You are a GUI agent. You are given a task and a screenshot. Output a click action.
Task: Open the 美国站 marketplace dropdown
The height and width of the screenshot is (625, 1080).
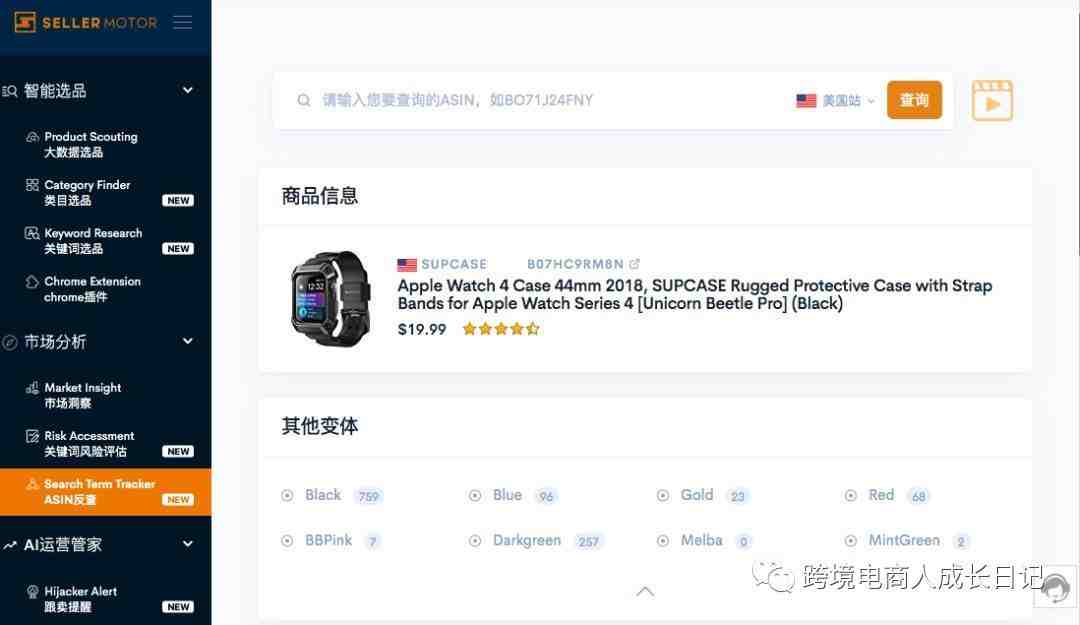(835, 101)
